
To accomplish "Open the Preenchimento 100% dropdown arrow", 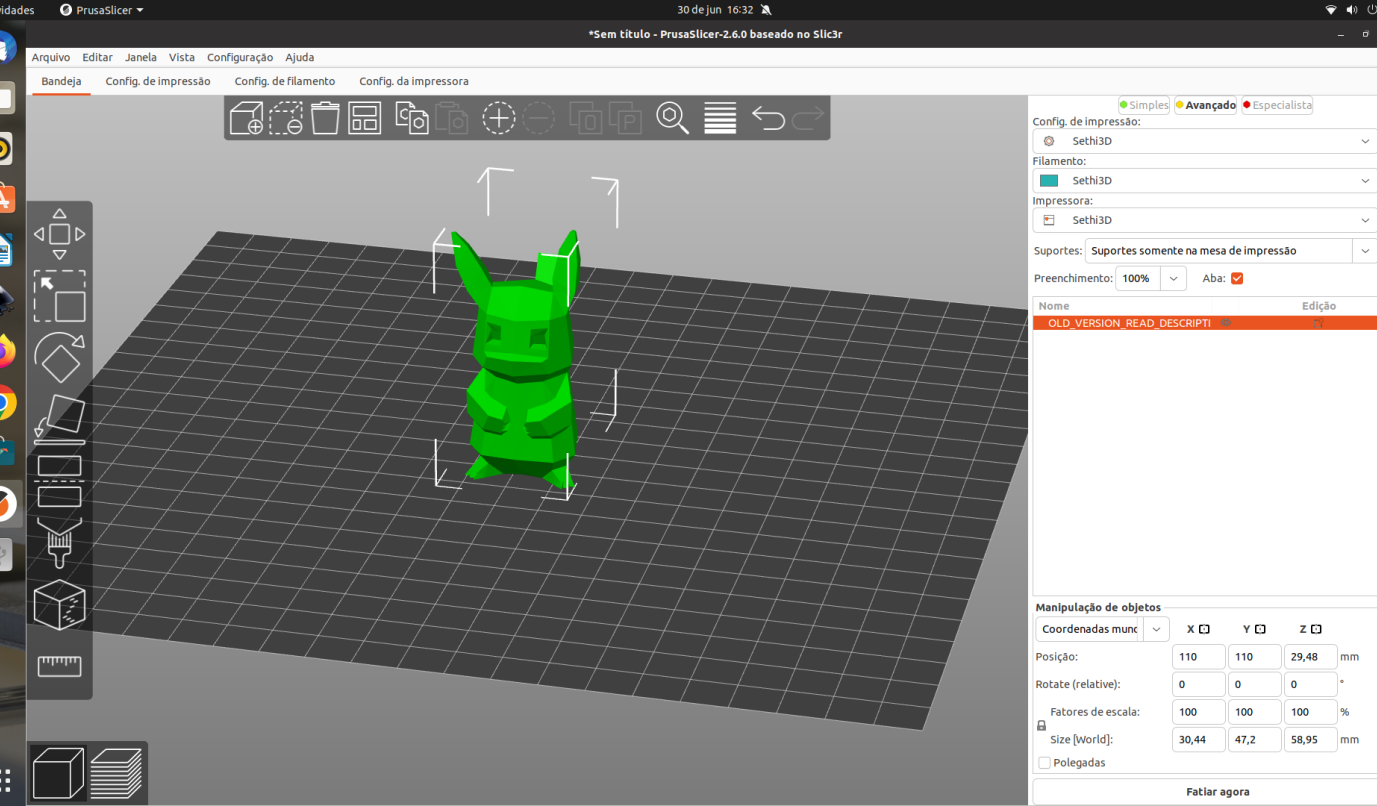I will pos(1174,278).
